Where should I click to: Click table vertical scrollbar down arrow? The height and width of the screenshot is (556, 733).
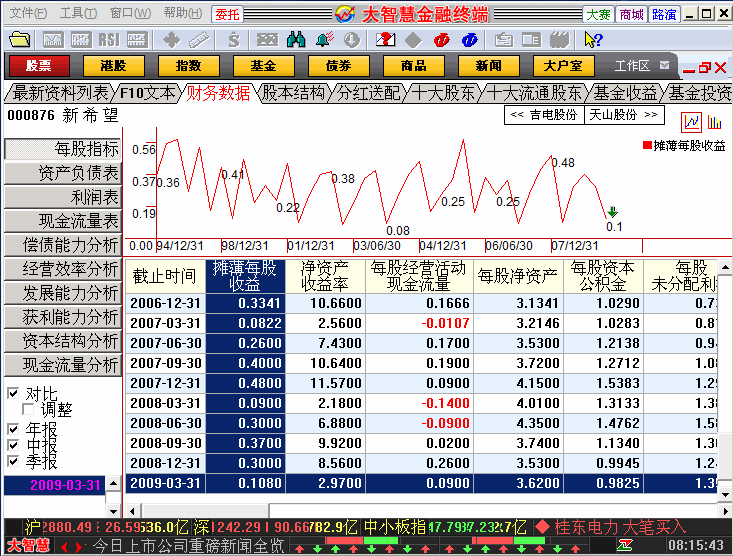tap(725, 495)
